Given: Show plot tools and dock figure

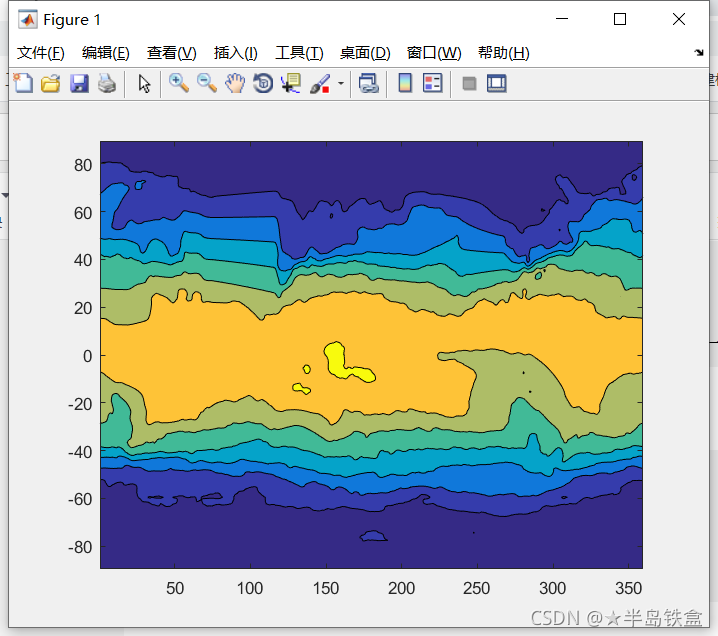Looking at the screenshot, I should (x=497, y=84).
